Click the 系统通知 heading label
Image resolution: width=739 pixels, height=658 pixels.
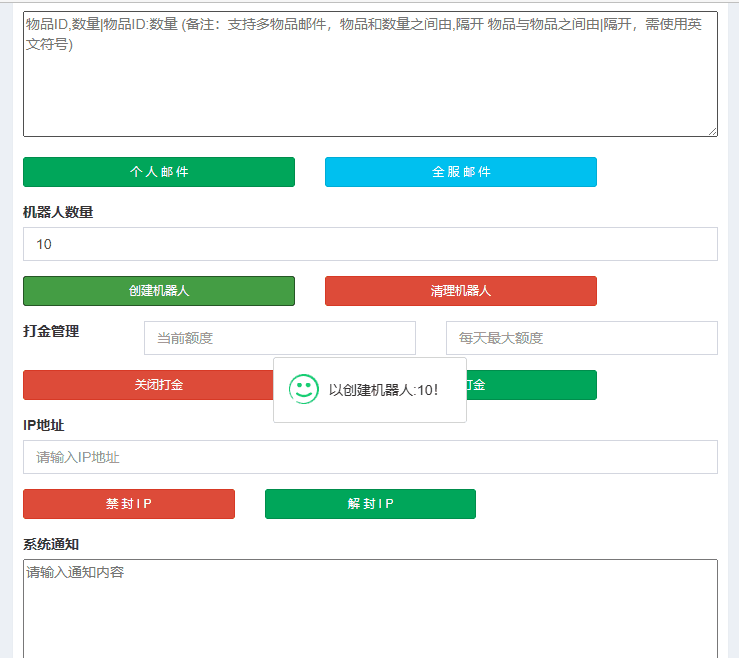click(x=51, y=545)
